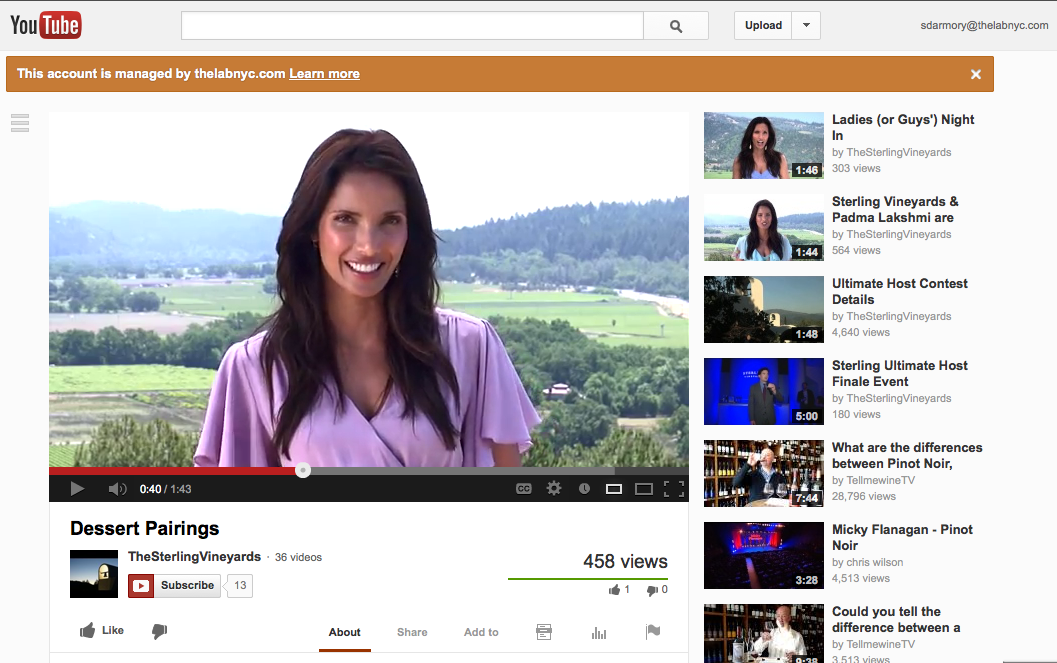
Task: Click the 0:40 / 1:43 time display
Action: pyautogui.click(x=165, y=489)
